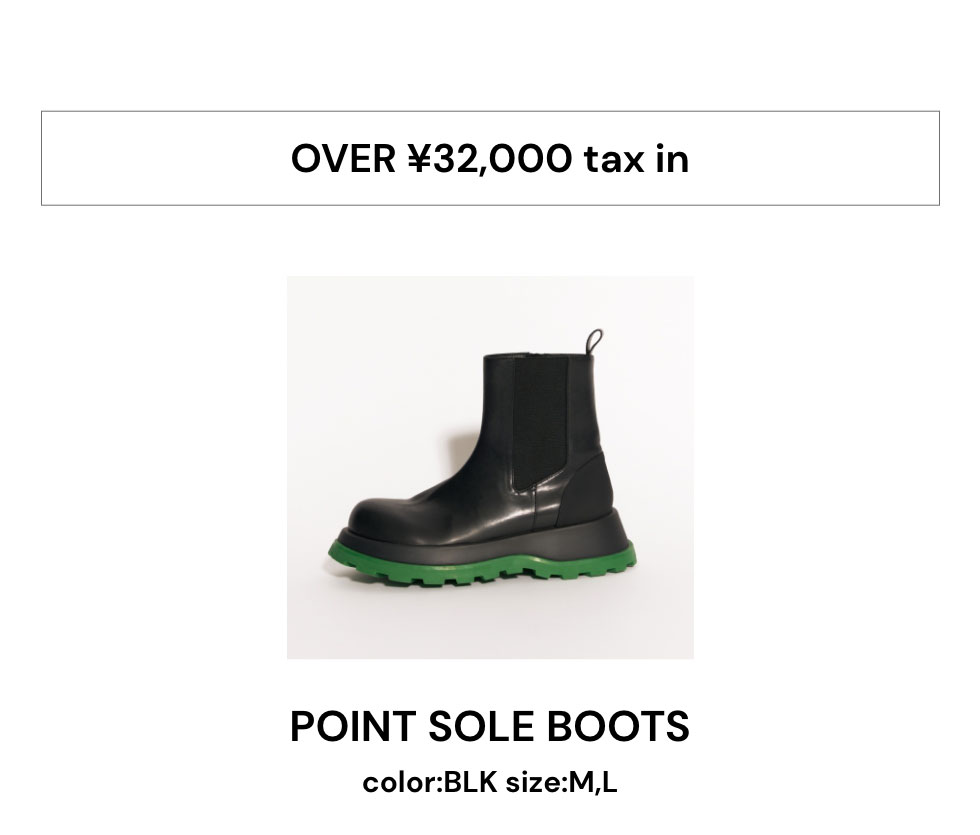Open the black boot product photo
This screenshot has height=835, width=980.
(490, 467)
